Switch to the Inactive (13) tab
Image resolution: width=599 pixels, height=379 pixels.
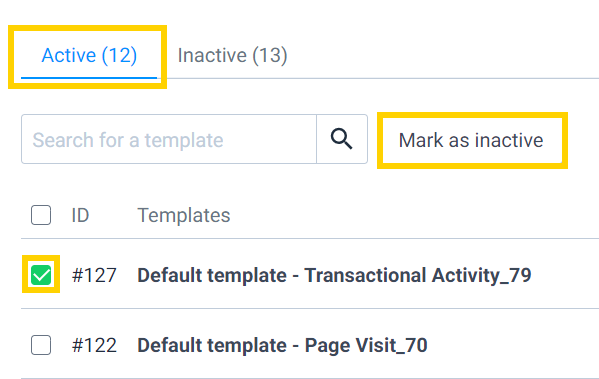point(232,55)
